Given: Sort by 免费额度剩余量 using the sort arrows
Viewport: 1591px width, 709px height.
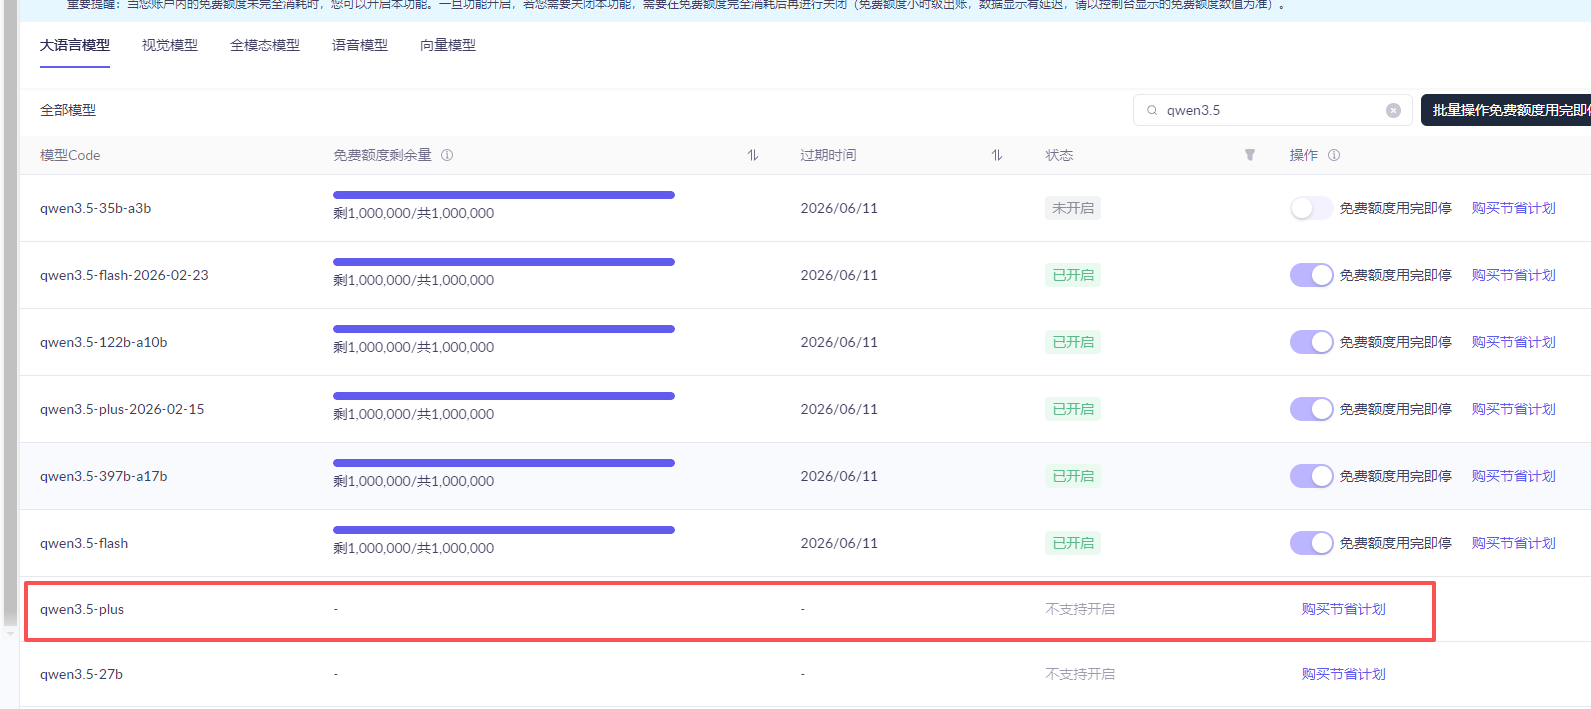Looking at the screenshot, I should coord(753,155).
